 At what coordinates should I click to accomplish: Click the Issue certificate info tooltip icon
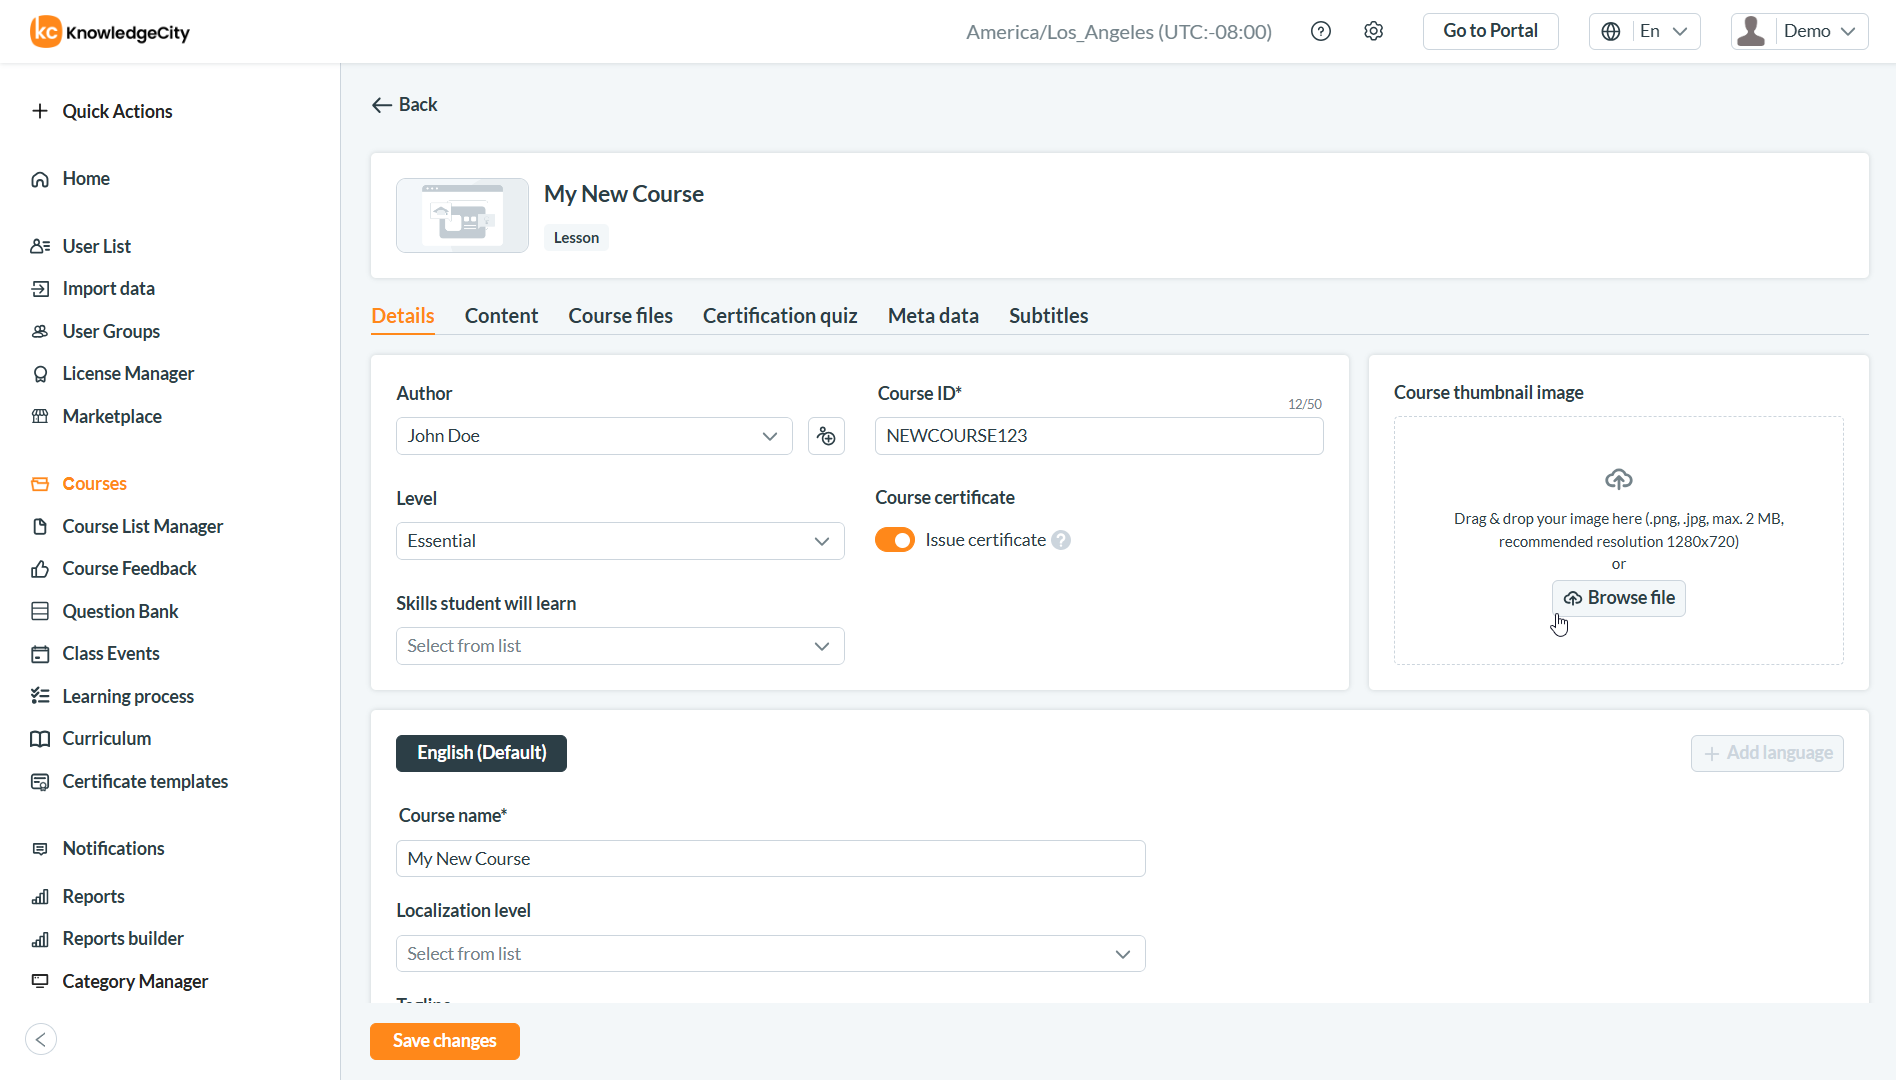pos(1061,540)
